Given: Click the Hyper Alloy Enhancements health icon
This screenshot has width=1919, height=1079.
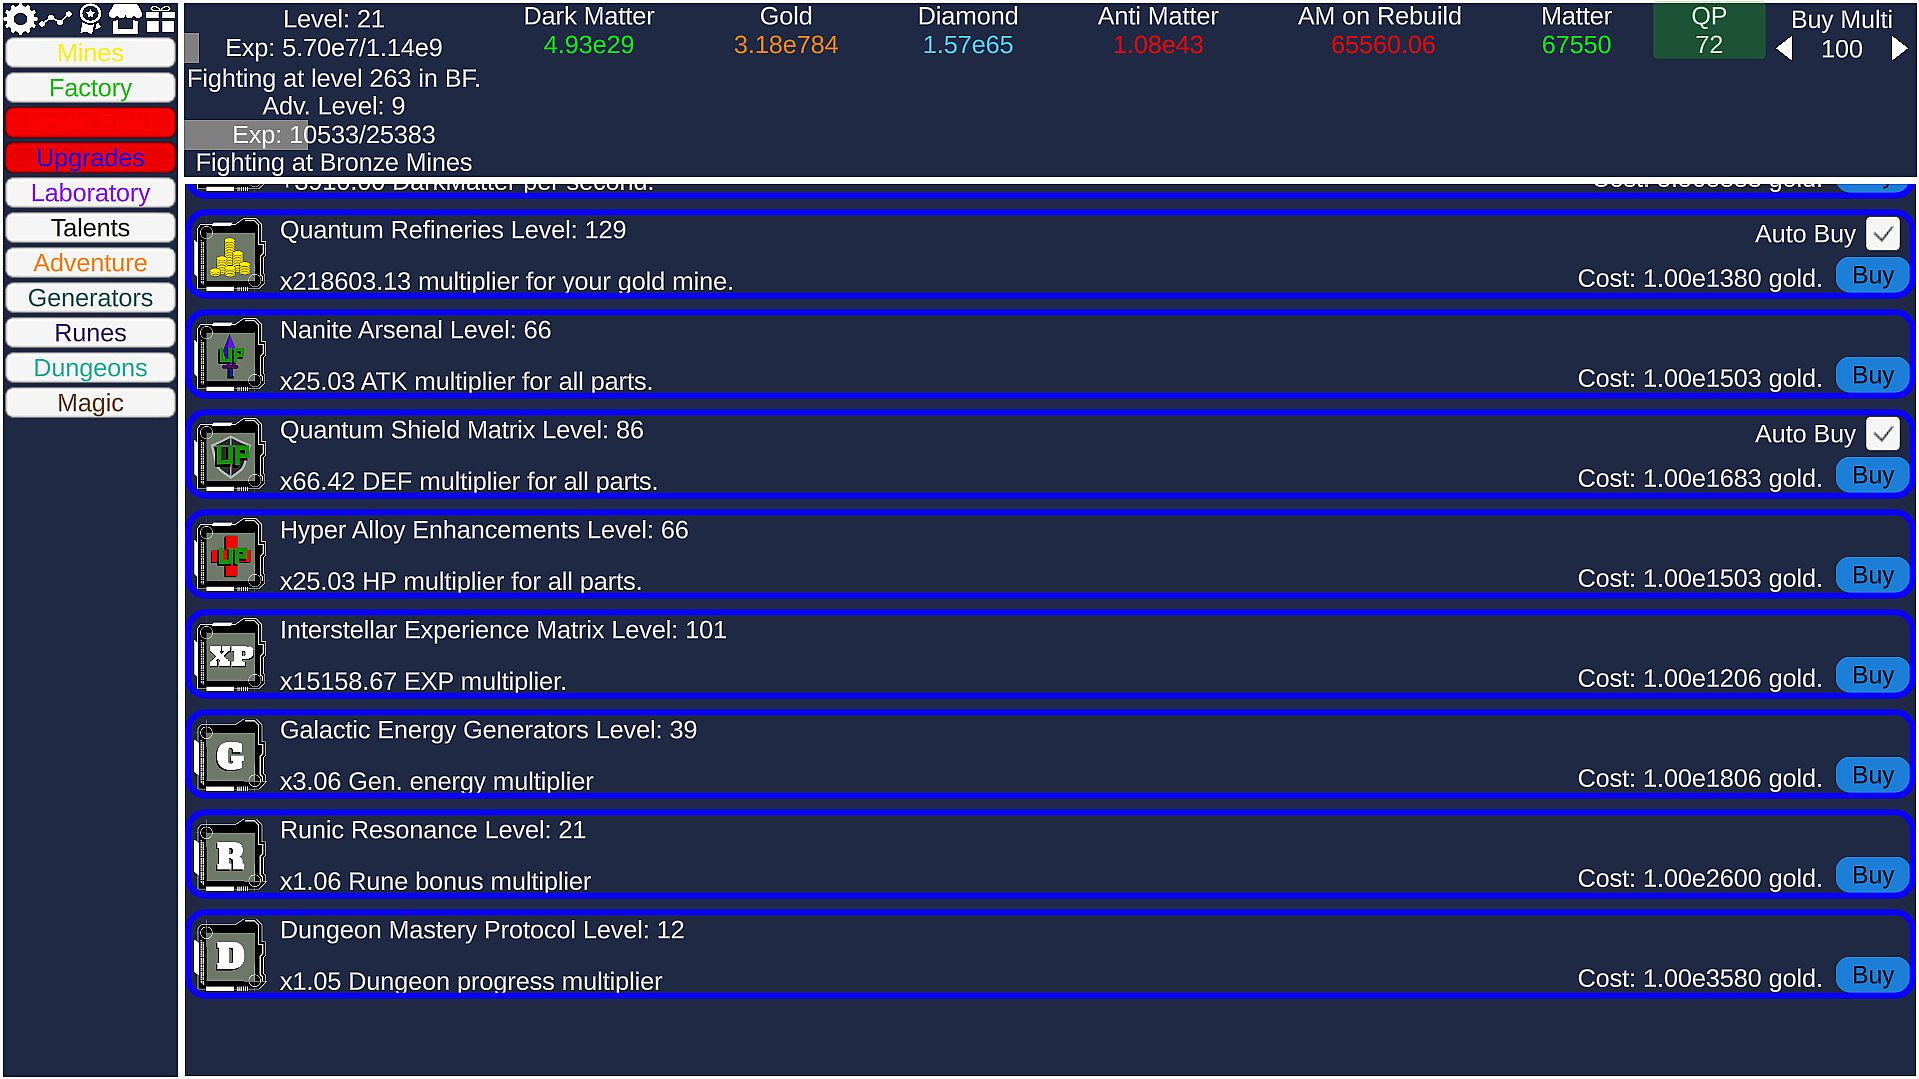Looking at the screenshot, I should coord(231,555).
